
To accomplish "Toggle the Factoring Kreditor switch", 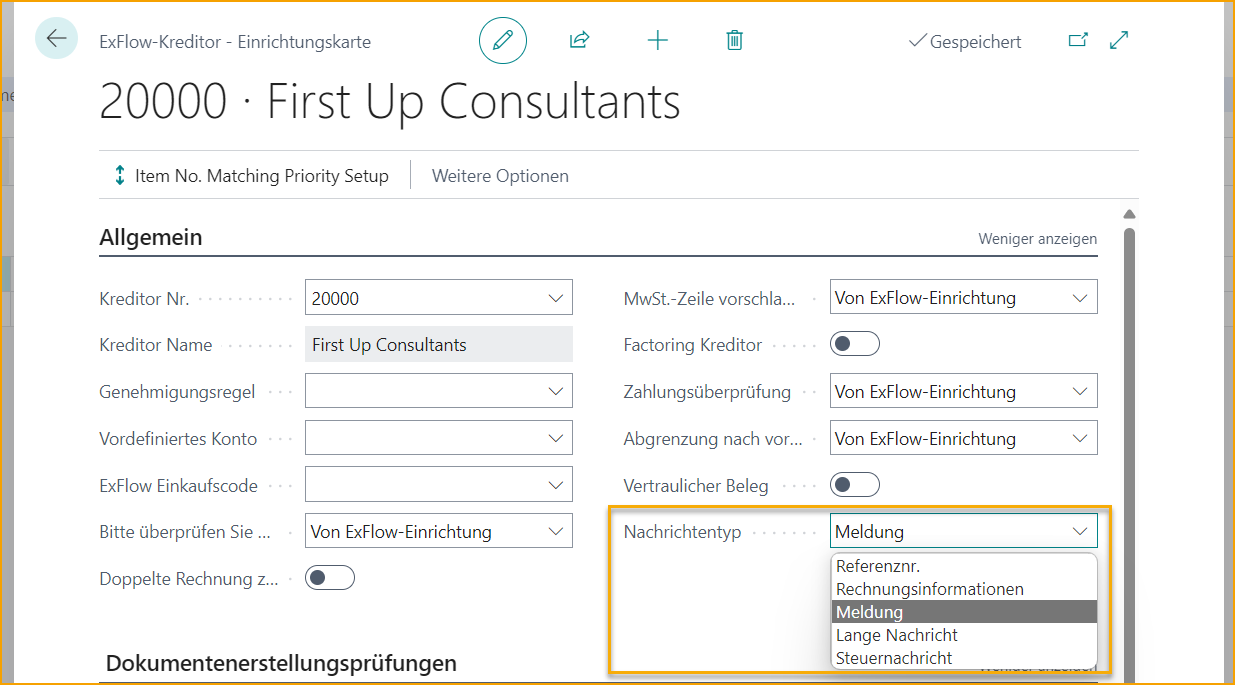I will 855,345.
